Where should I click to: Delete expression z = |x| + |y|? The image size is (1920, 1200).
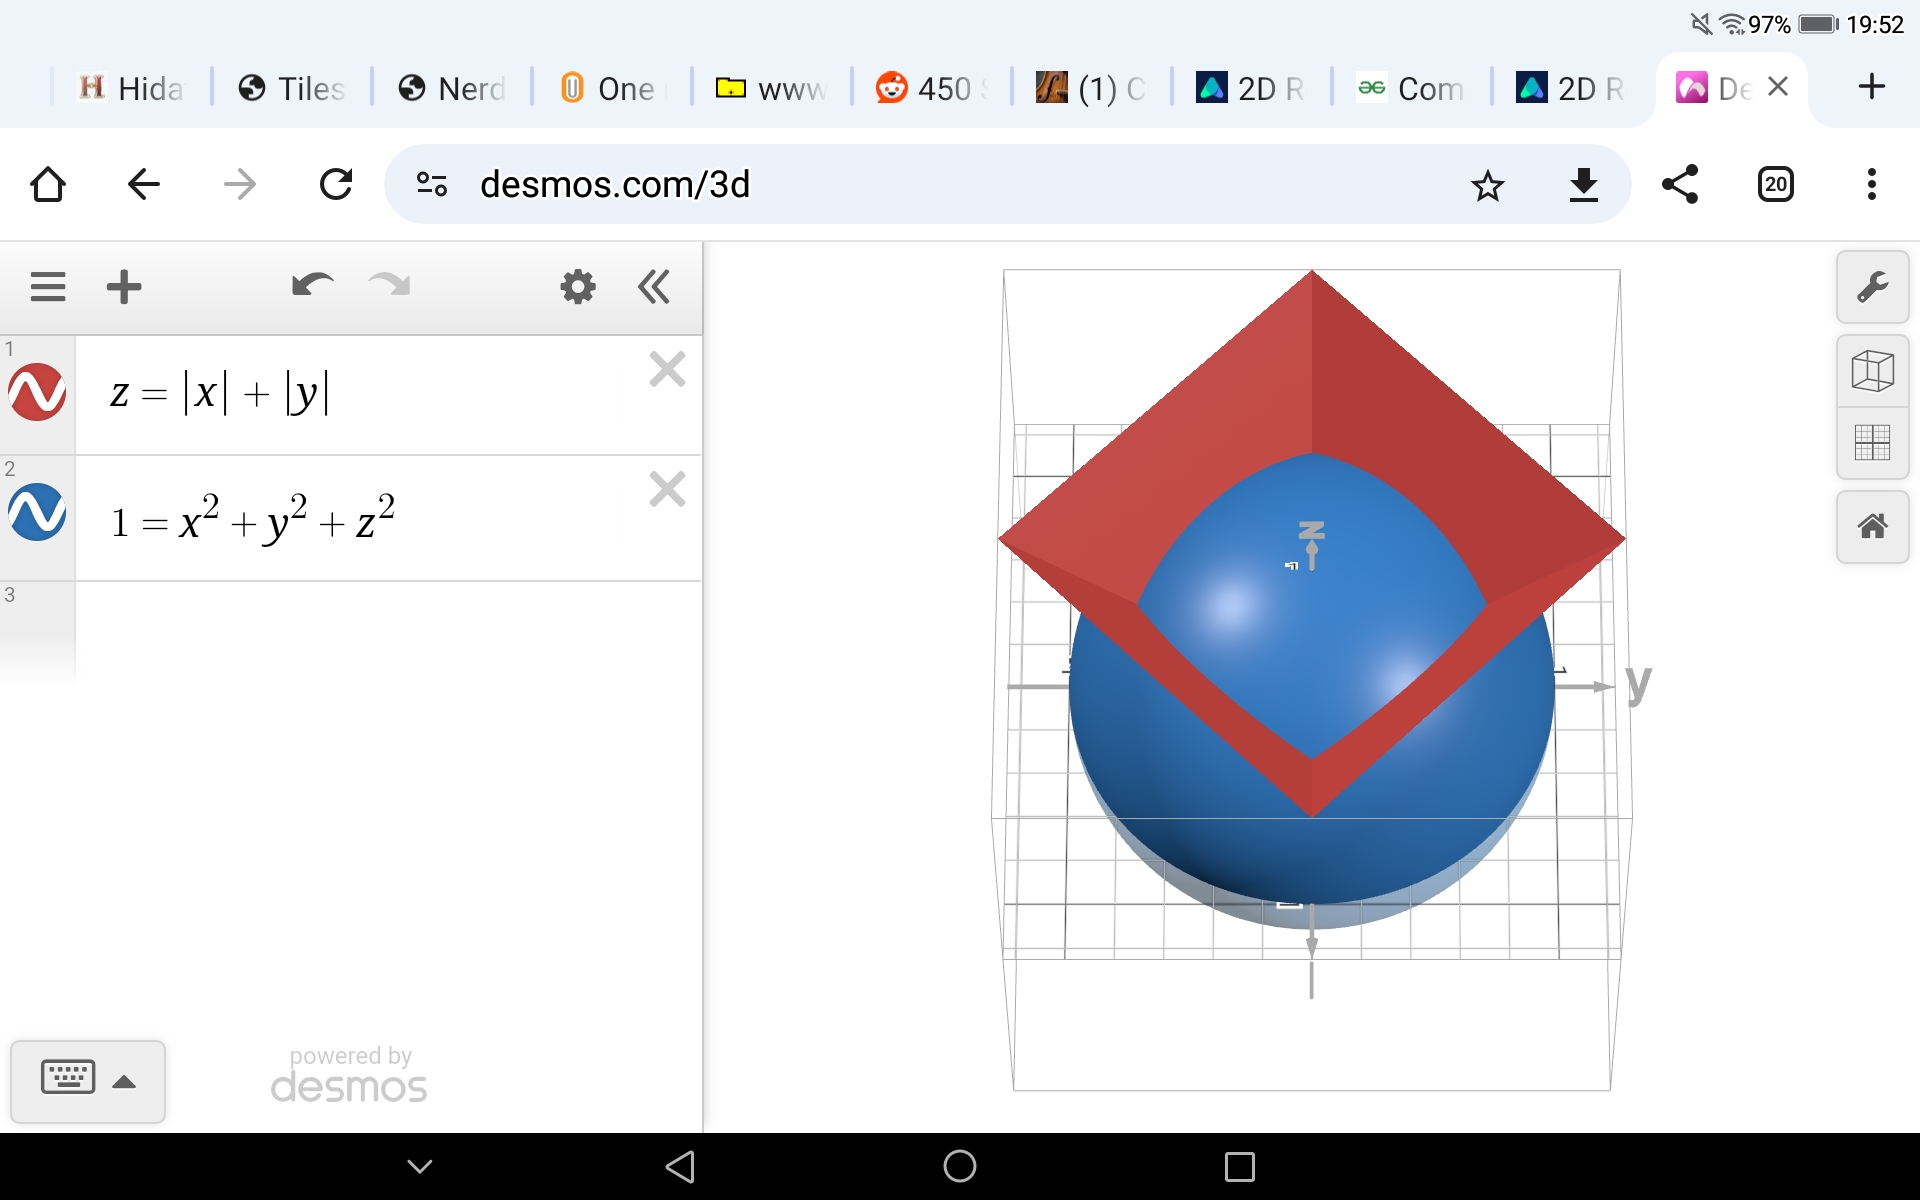pyautogui.click(x=667, y=370)
